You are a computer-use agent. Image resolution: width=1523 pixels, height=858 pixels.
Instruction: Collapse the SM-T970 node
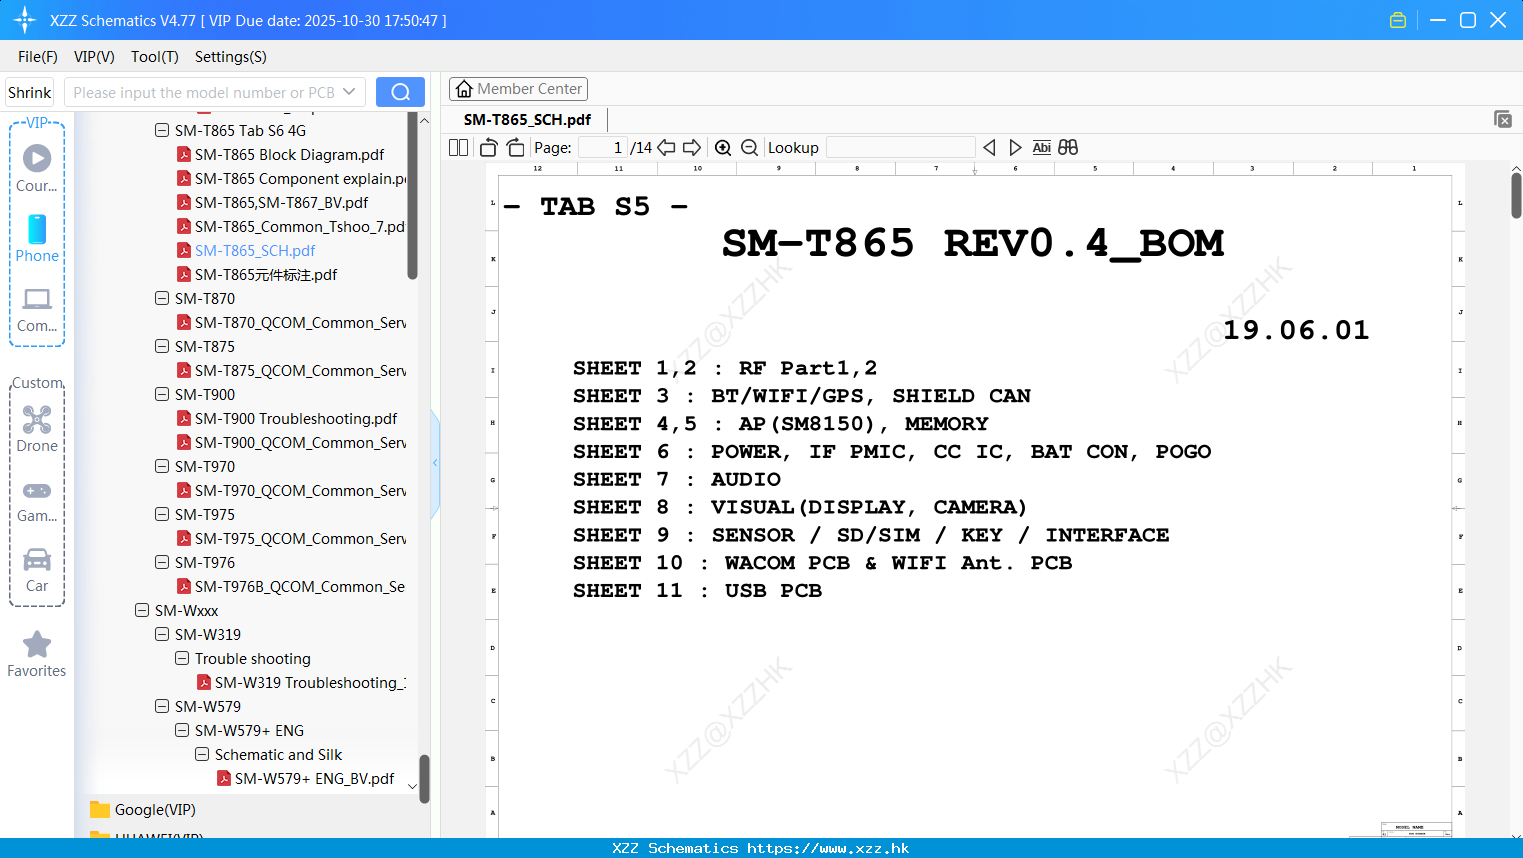click(x=162, y=466)
